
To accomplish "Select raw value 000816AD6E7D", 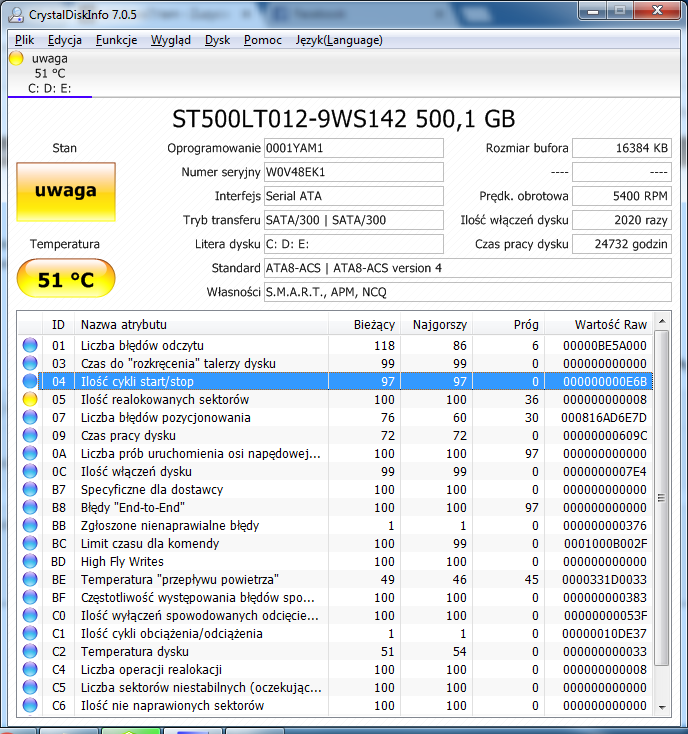I will click(604, 418).
